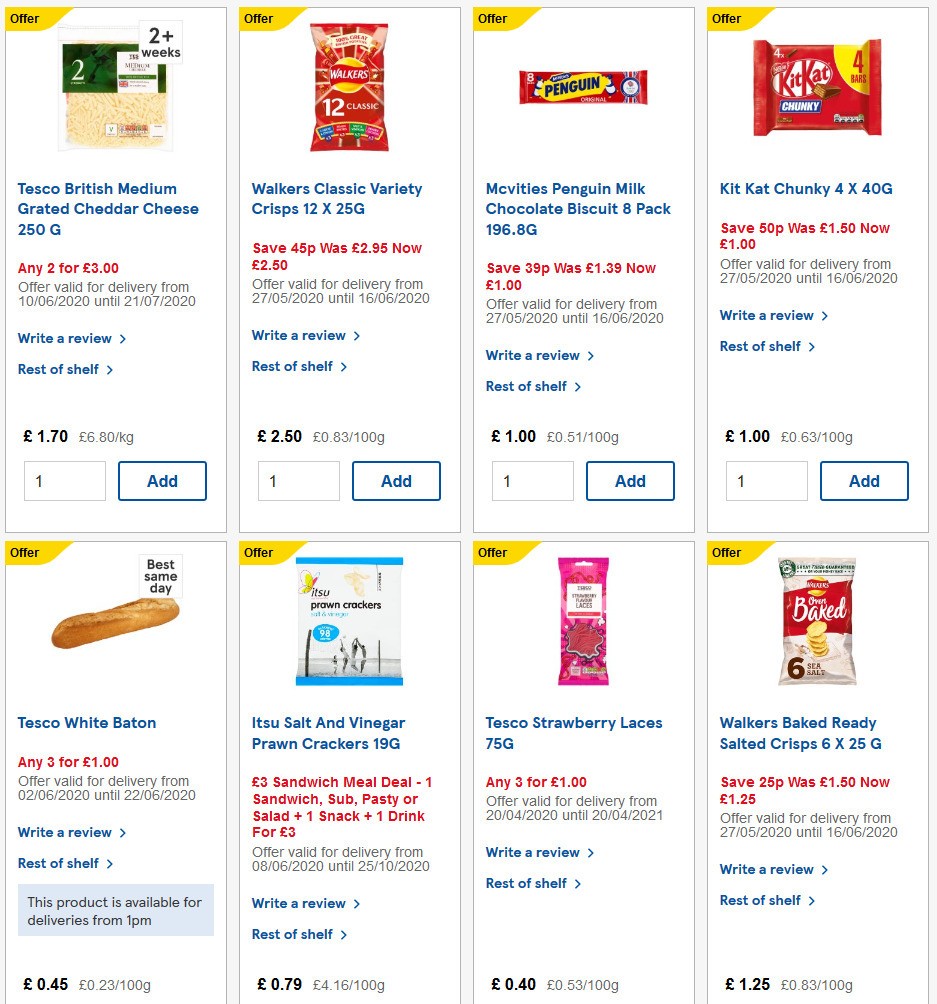Add Tesco British Medium Grated Cheddar to basket
Image resolution: width=937 pixels, height=1004 pixels.
coord(162,481)
